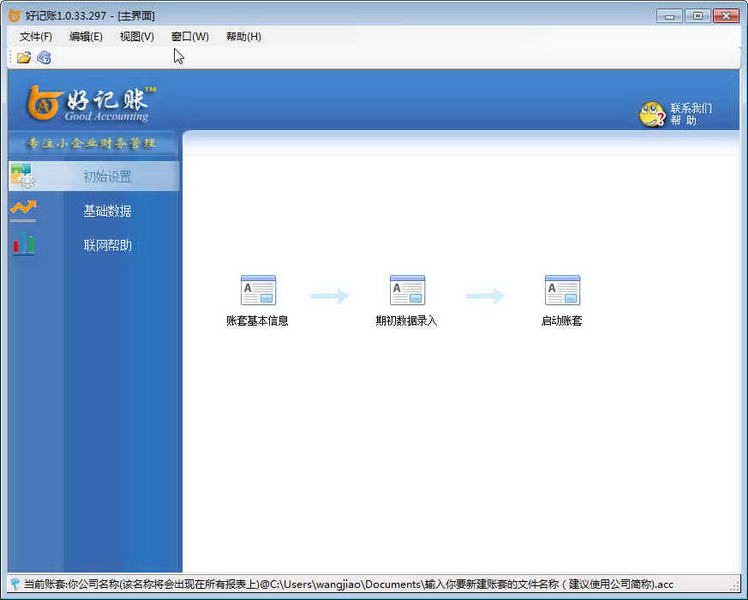Click the orange trend arrow icon beside 基础数据

[x=23, y=209]
